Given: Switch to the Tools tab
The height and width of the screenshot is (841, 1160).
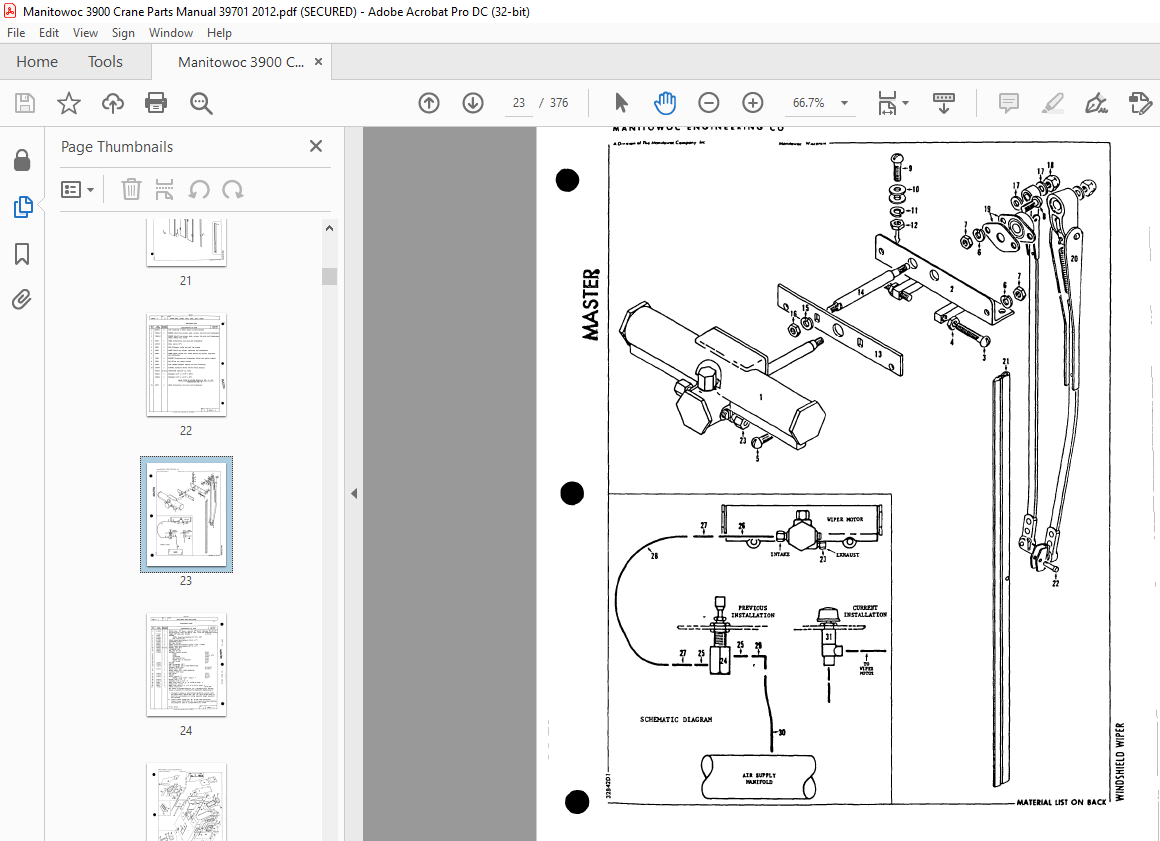Looking at the screenshot, I should click(105, 62).
